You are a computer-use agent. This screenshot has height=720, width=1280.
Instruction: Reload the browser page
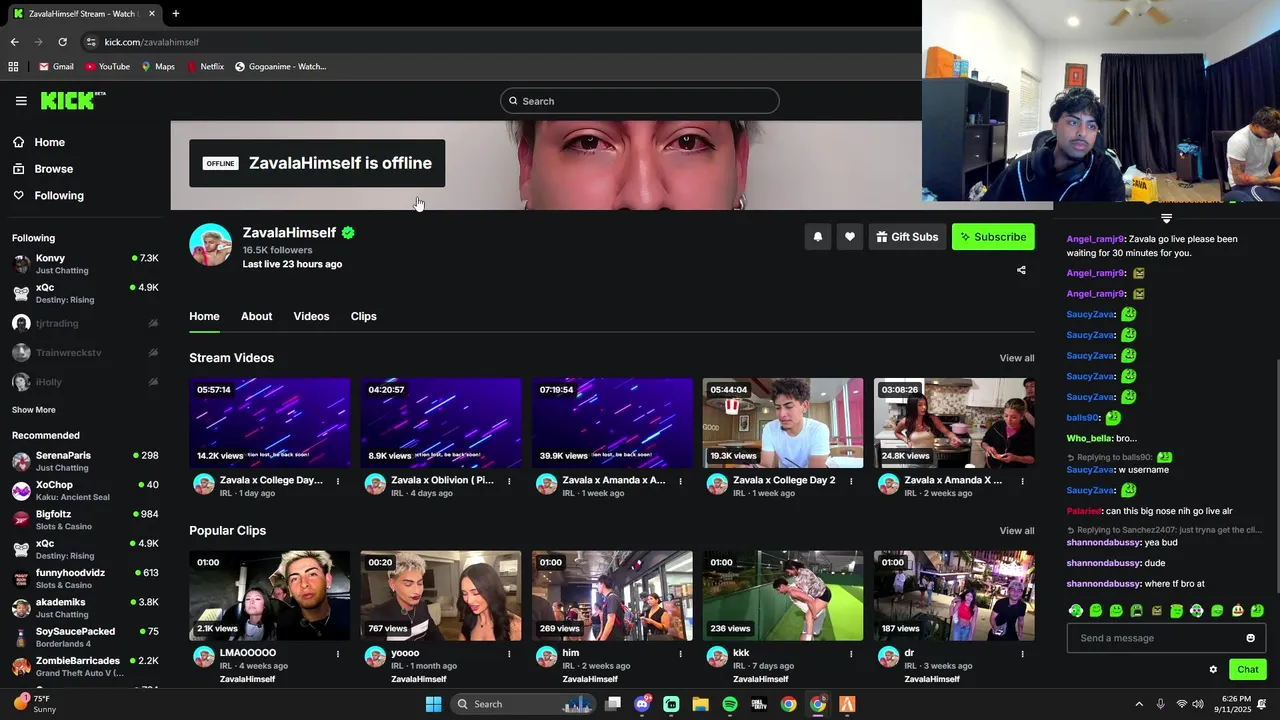62,42
